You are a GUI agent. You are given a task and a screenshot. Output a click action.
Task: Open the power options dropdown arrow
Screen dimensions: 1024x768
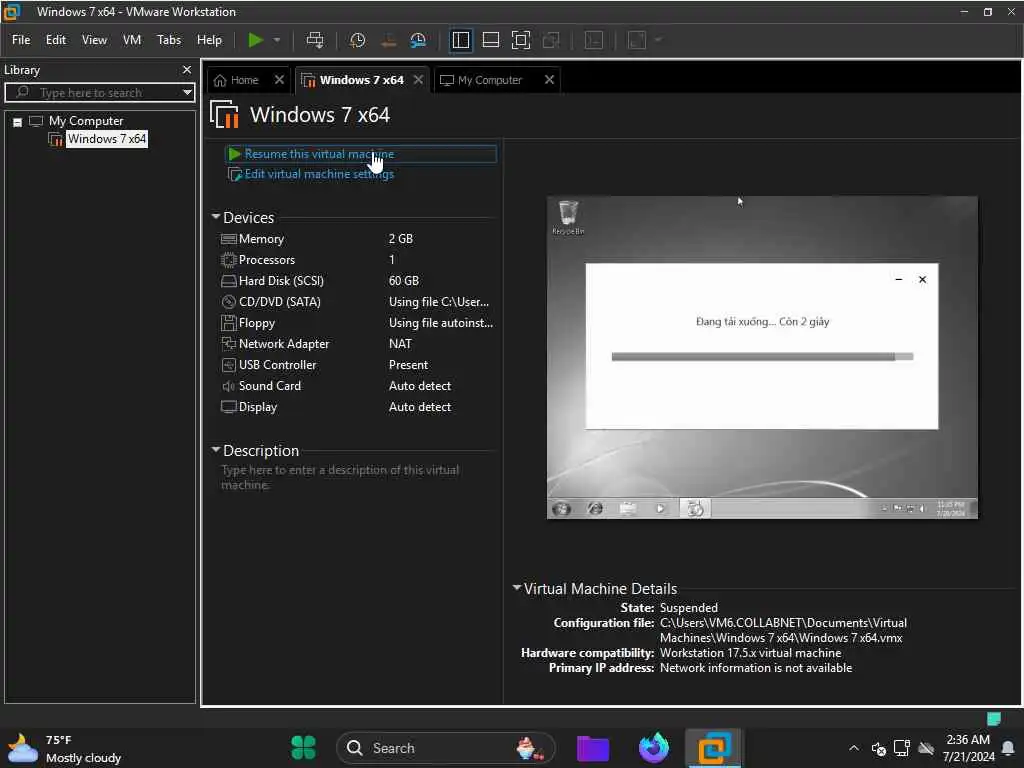(277, 40)
